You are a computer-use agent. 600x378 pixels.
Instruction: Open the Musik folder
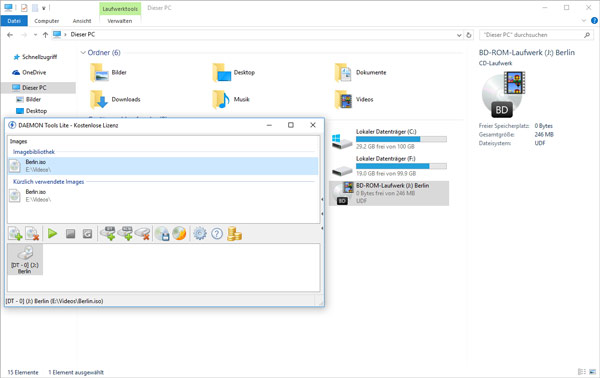click(x=231, y=99)
